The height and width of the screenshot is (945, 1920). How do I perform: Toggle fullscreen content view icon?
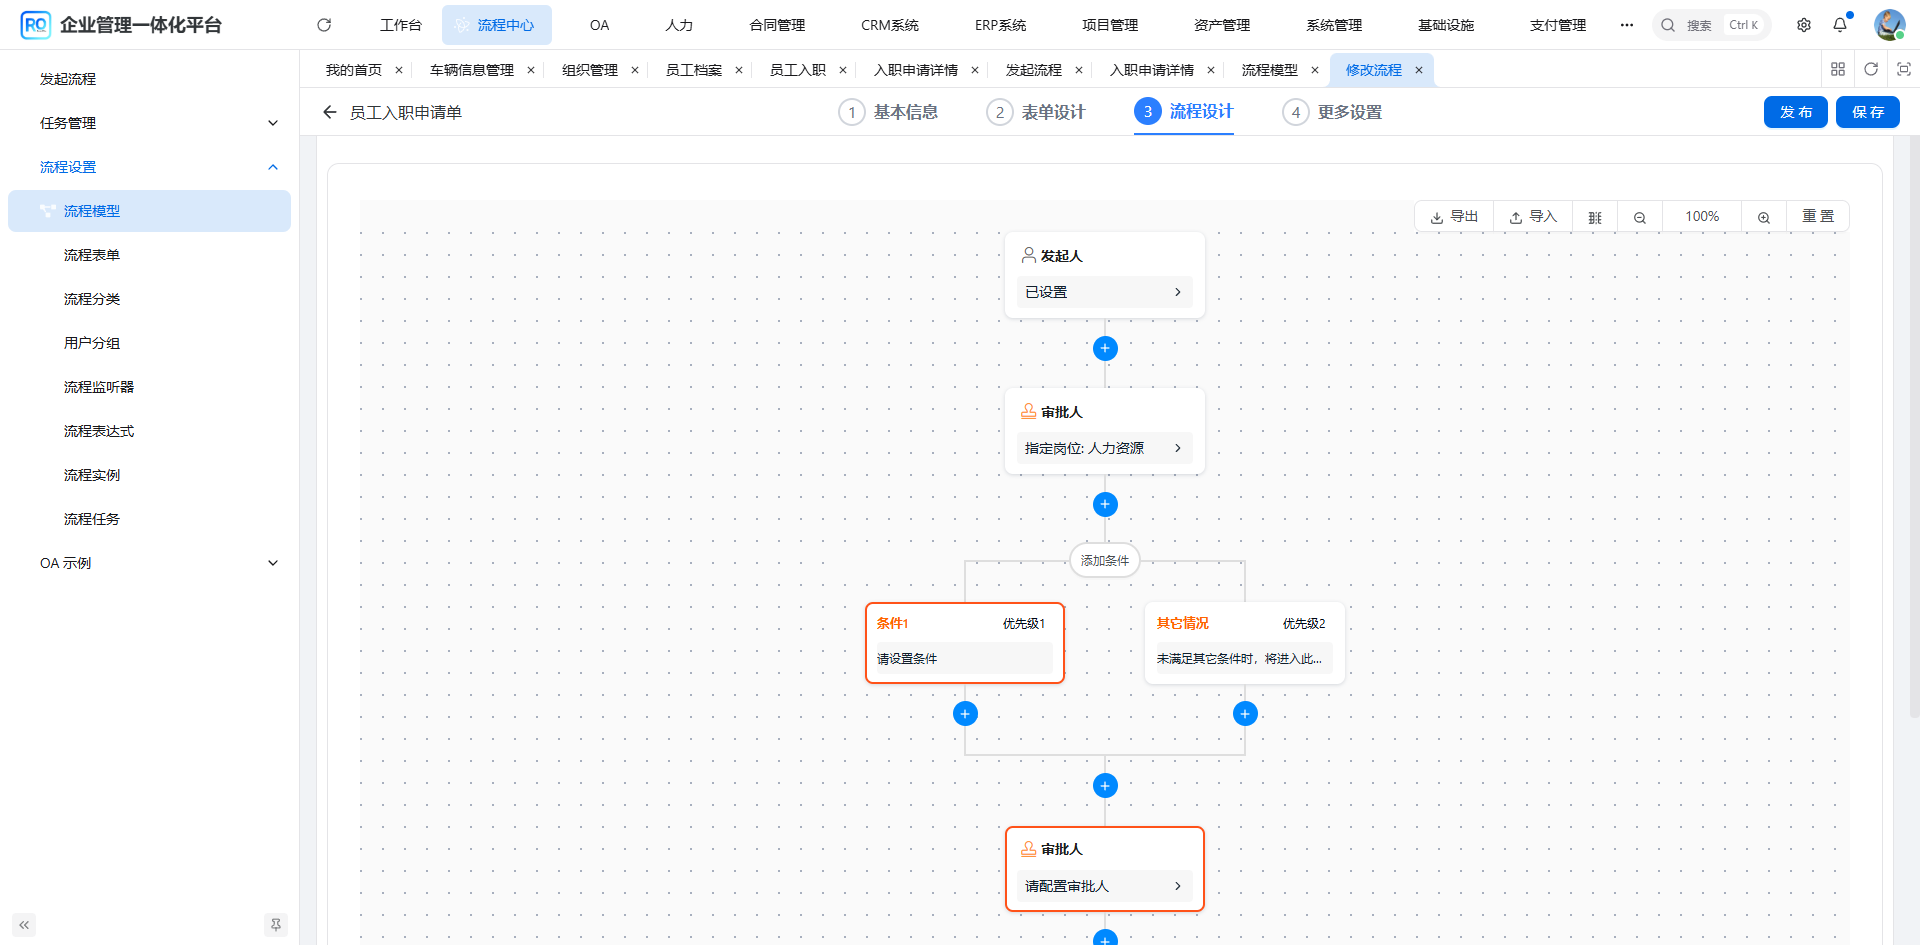[1904, 69]
